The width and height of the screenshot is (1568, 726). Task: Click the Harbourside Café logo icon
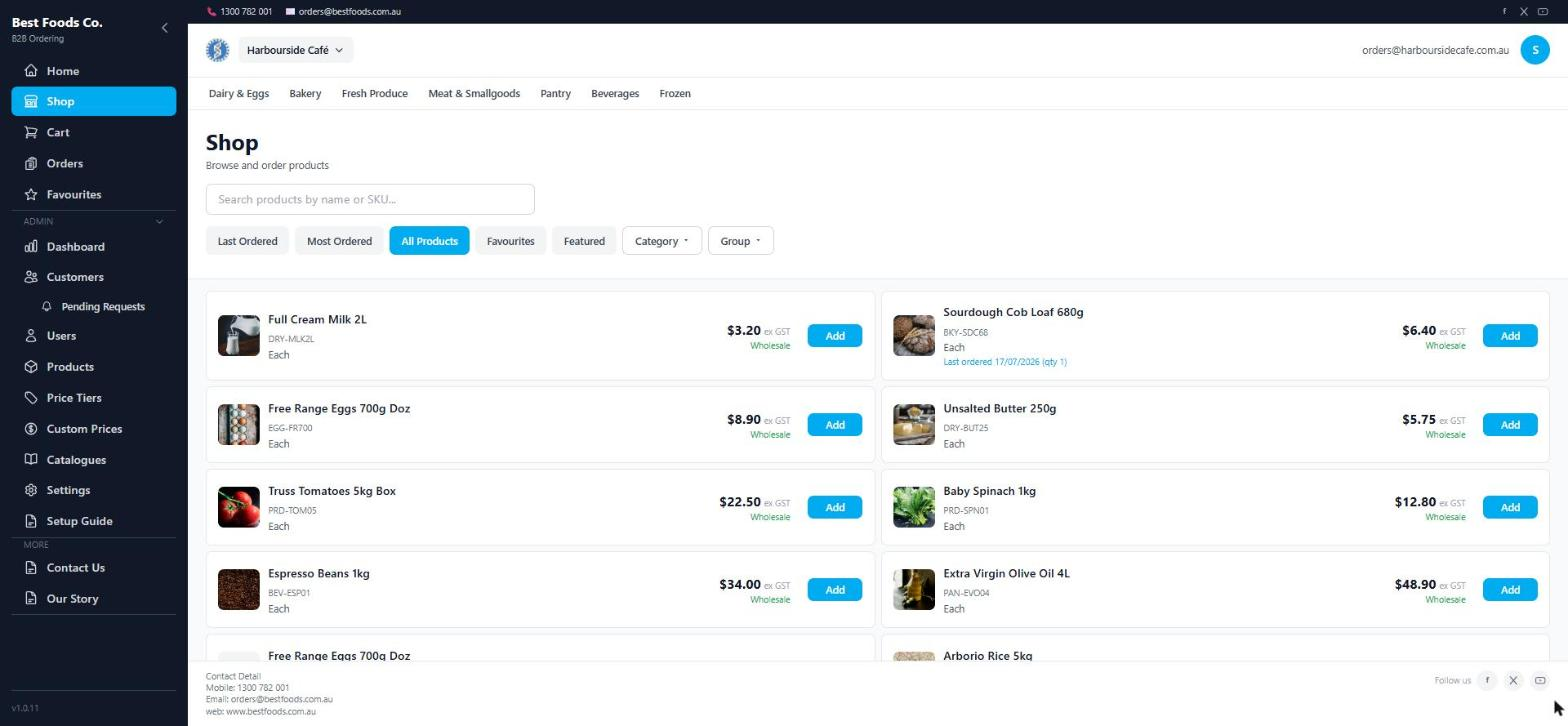(x=217, y=50)
